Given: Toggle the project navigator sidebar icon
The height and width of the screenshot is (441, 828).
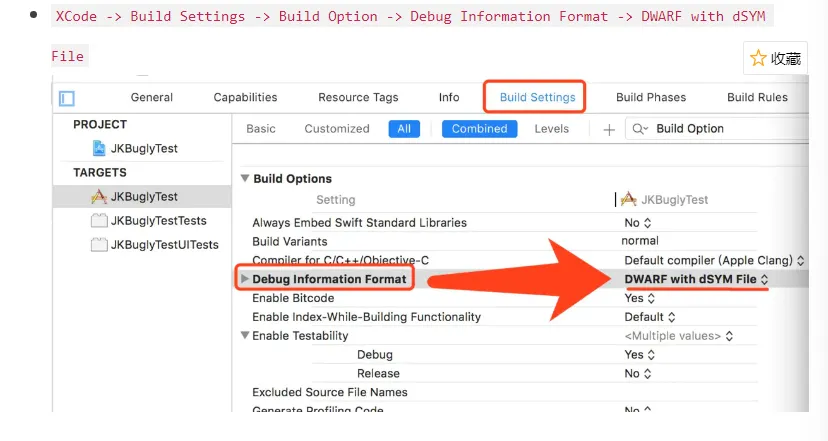Looking at the screenshot, I should [x=67, y=98].
